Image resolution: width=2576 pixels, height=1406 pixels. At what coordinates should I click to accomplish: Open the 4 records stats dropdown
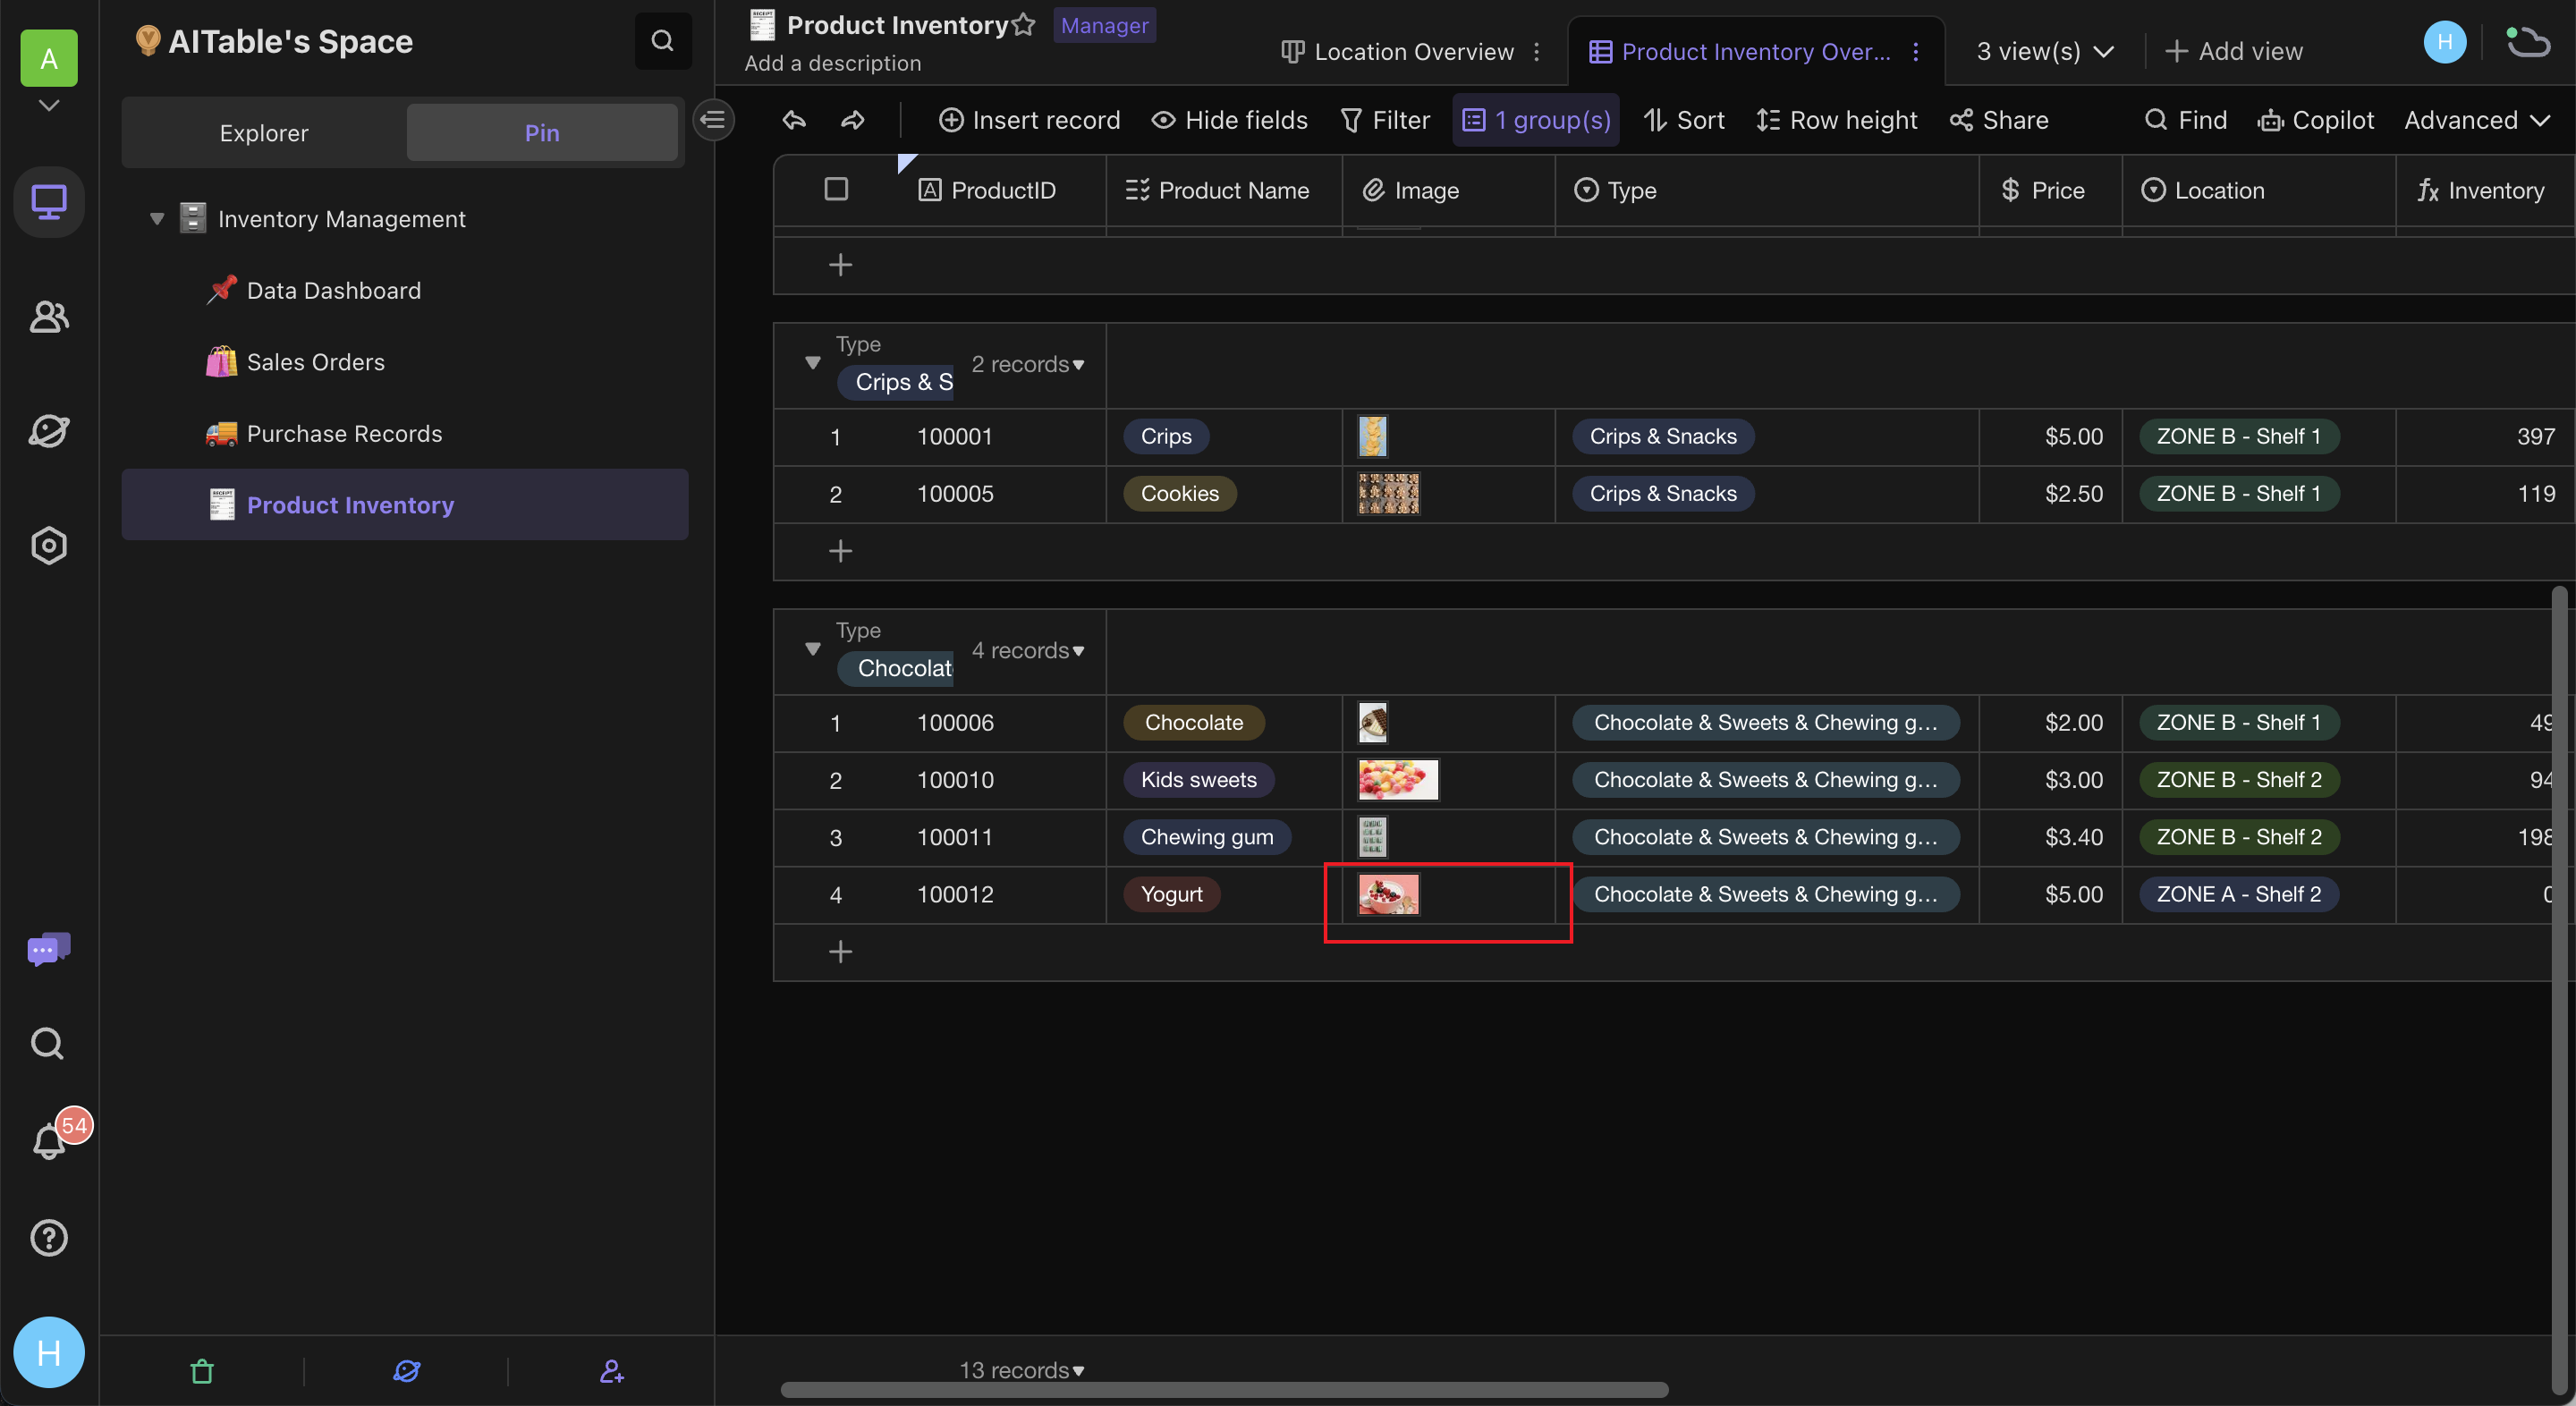pos(1028,651)
